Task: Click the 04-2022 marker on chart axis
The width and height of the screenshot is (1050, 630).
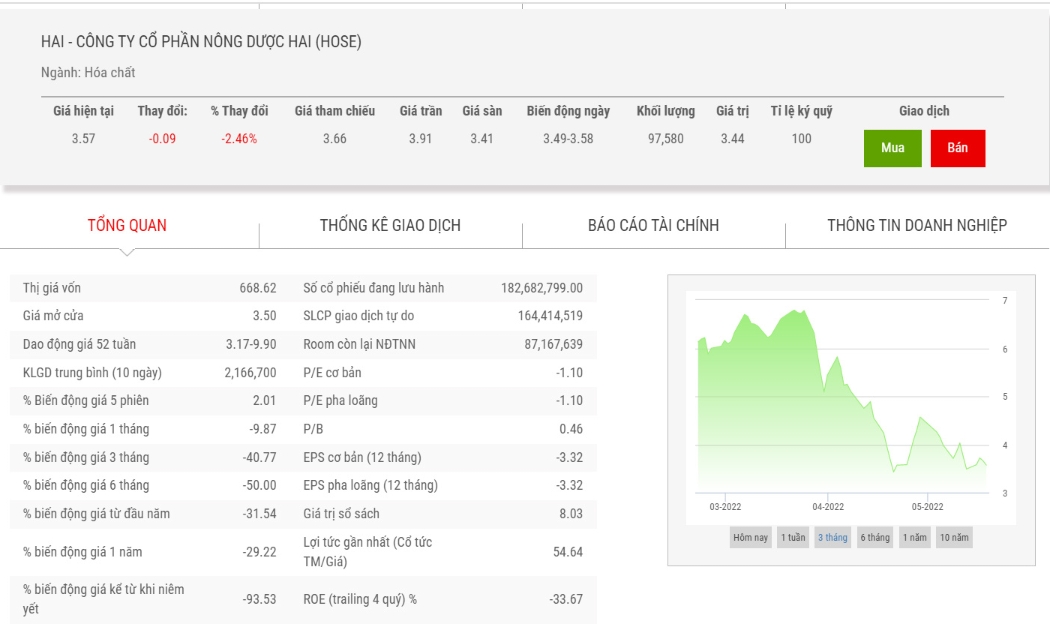Action: [828, 507]
